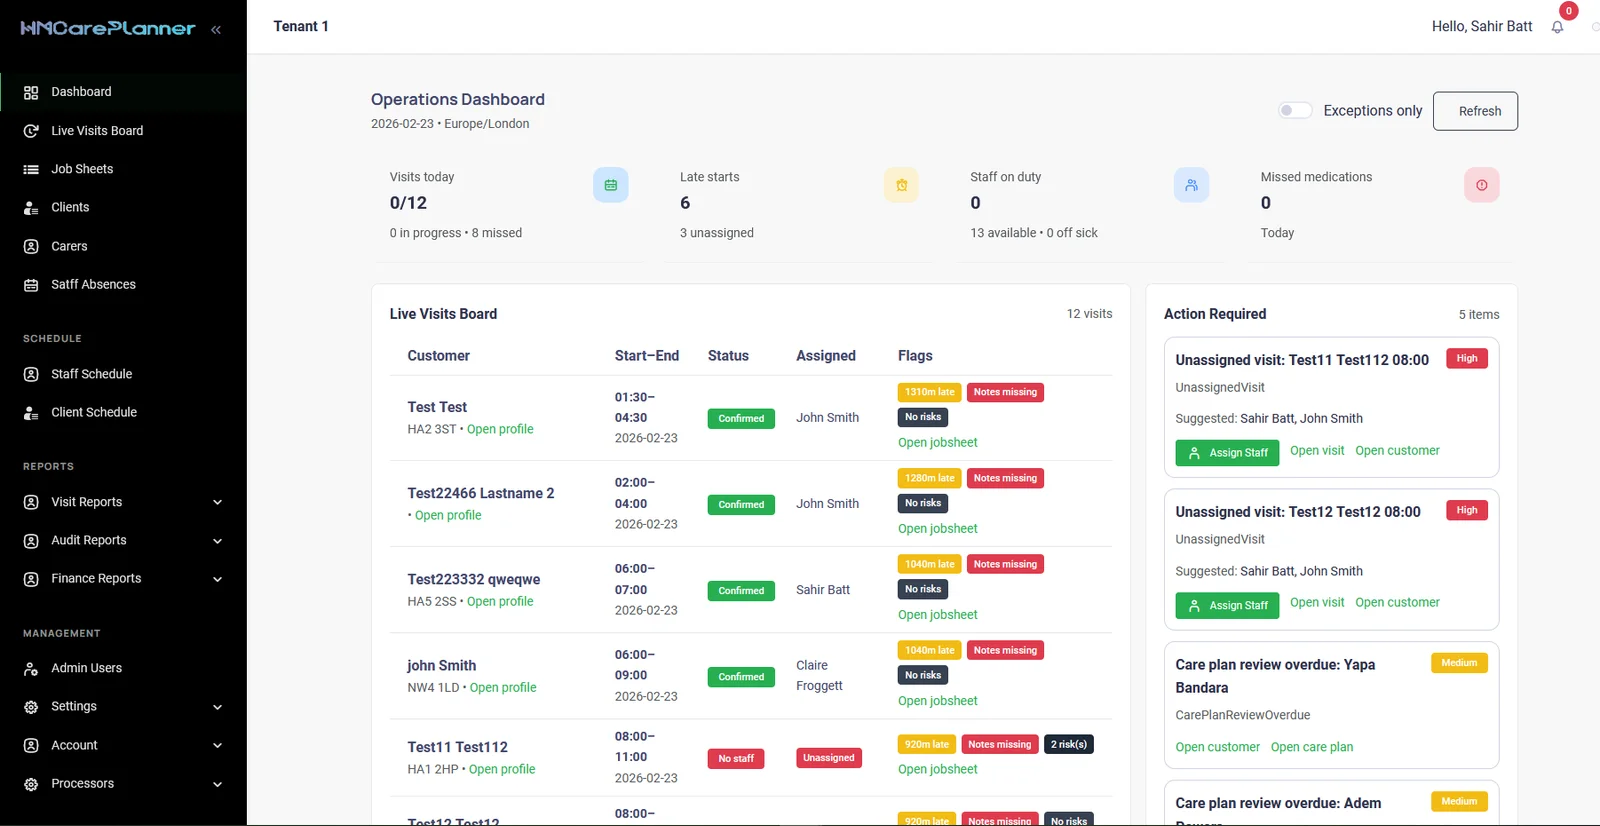Expand the Finance Reports menu chevron
Viewport: 1600px width, 826px height.
pos(217,579)
